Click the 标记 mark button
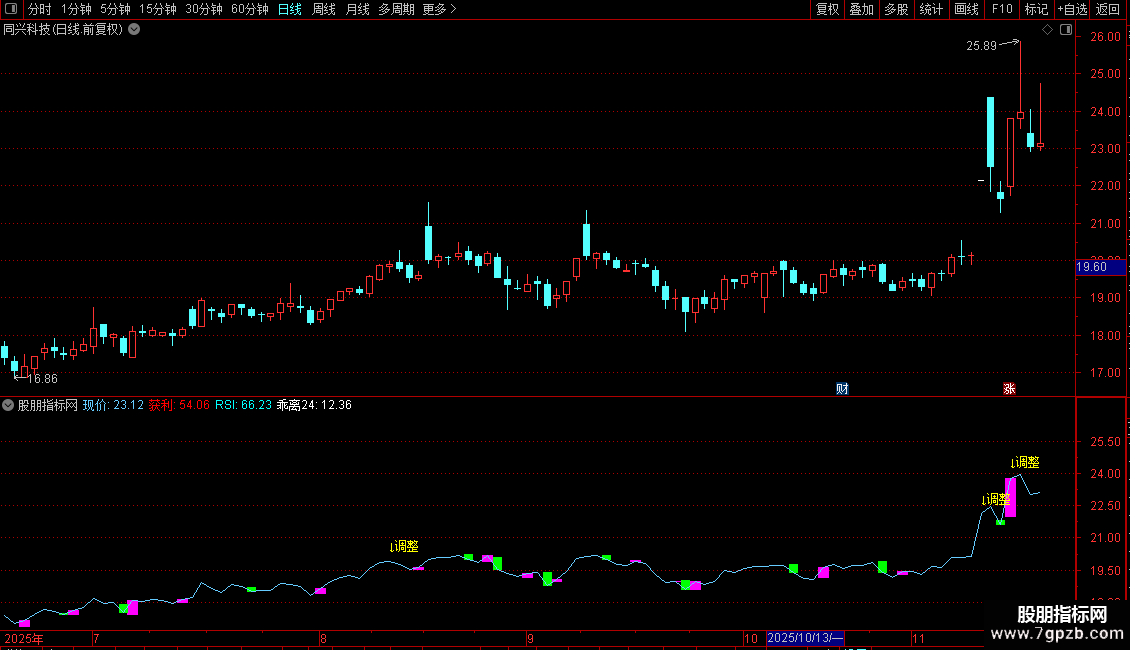Screen dimensions: 1130x650 [1036, 9]
